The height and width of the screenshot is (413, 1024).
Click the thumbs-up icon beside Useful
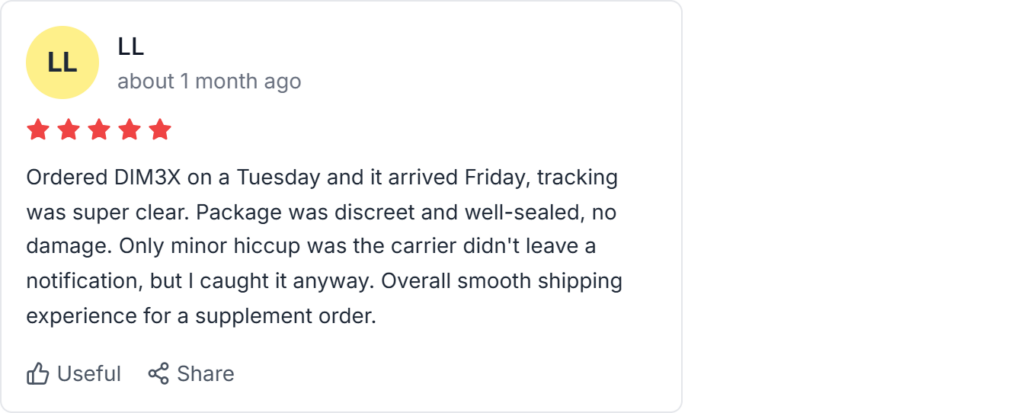pyautogui.click(x=38, y=374)
